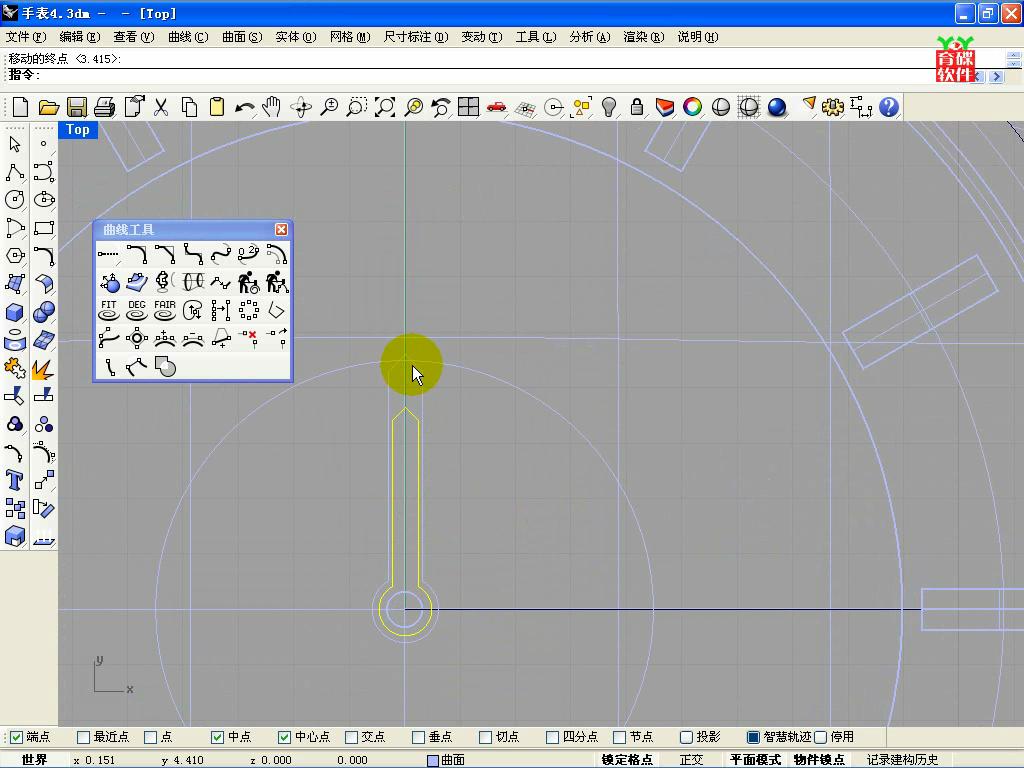
Task: Open Help with the question mark icon
Action: pyautogui.click(x=889, y=106)
